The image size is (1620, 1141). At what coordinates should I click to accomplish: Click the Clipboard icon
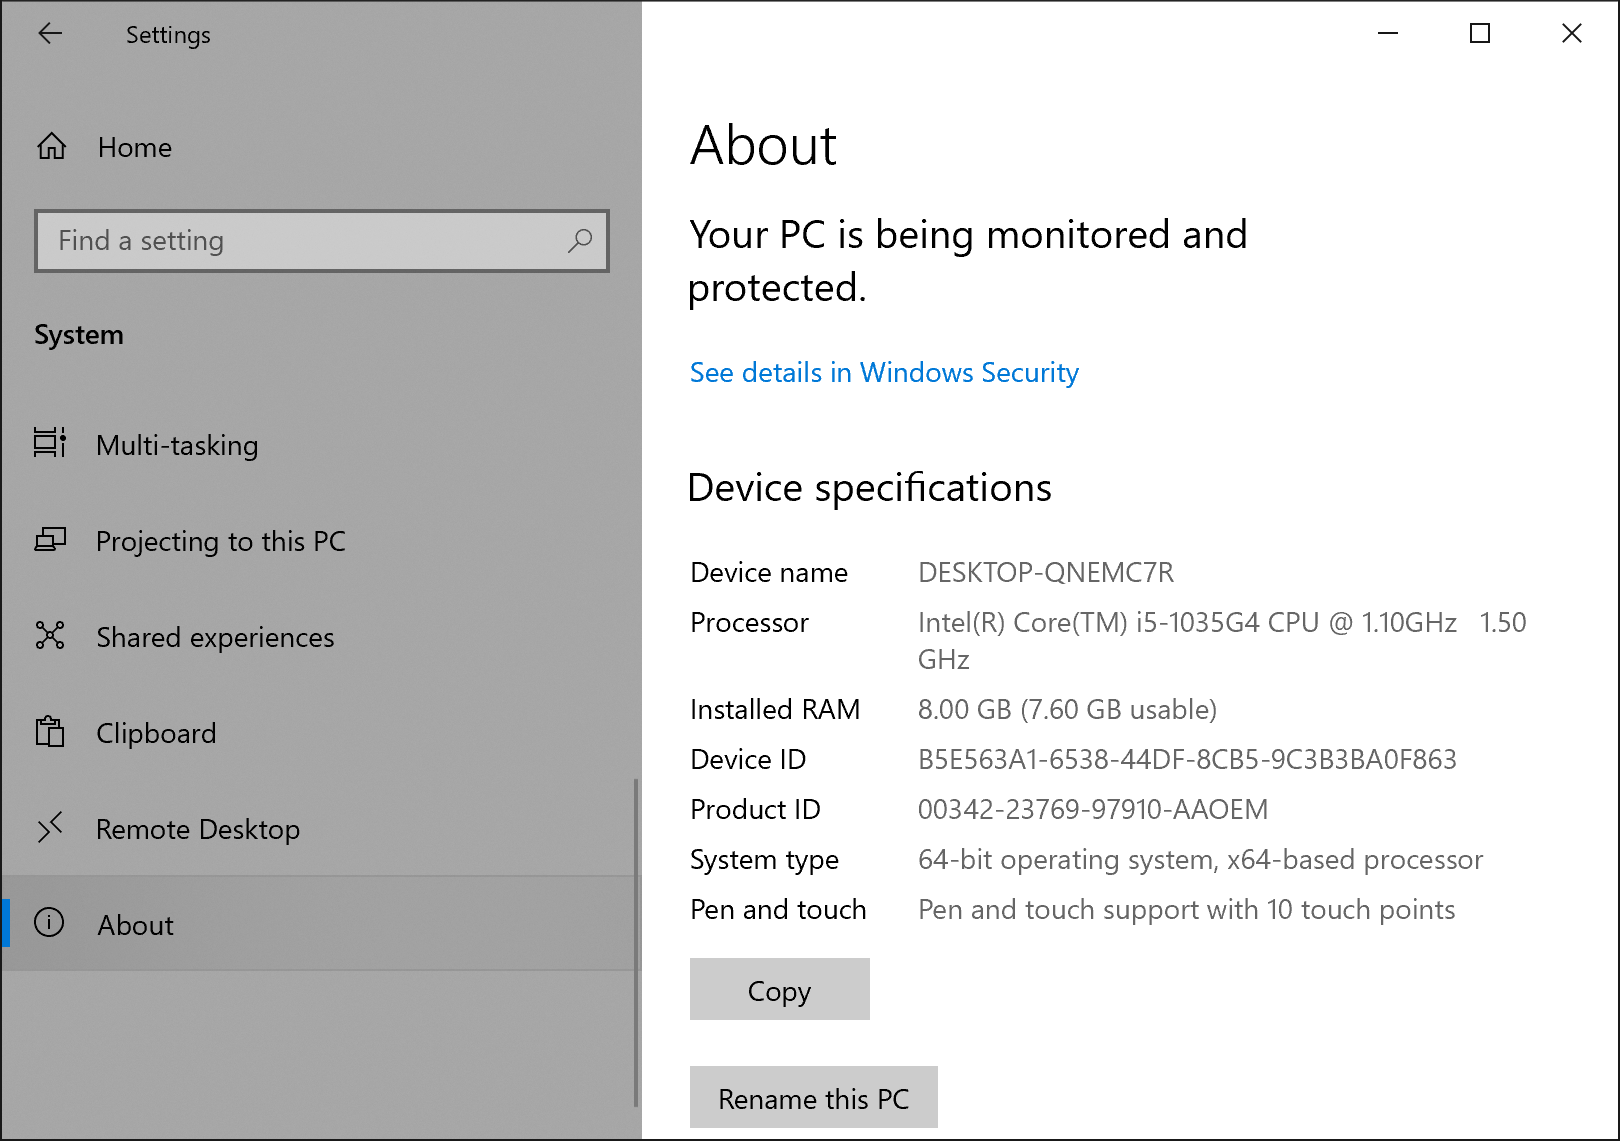[x=50, y=731]
